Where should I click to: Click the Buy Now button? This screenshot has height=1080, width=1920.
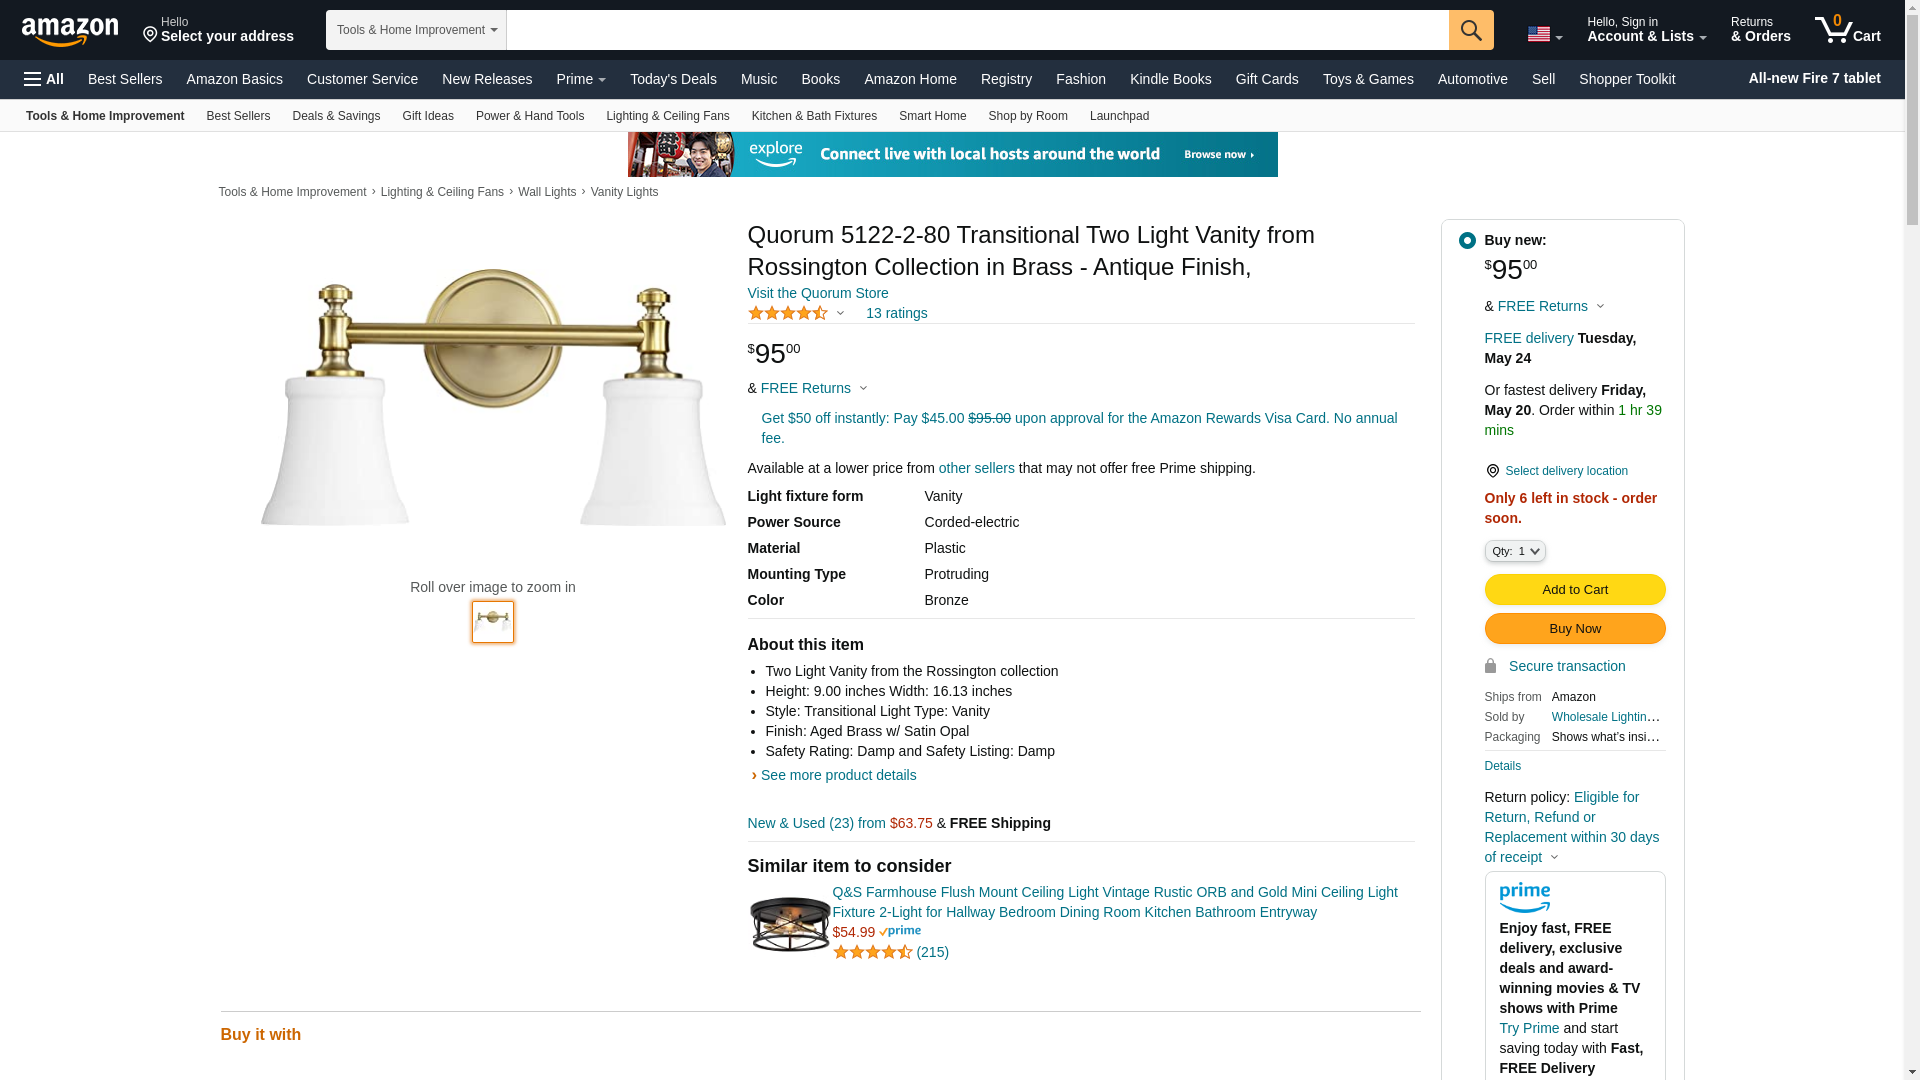tap(1575, 628)
